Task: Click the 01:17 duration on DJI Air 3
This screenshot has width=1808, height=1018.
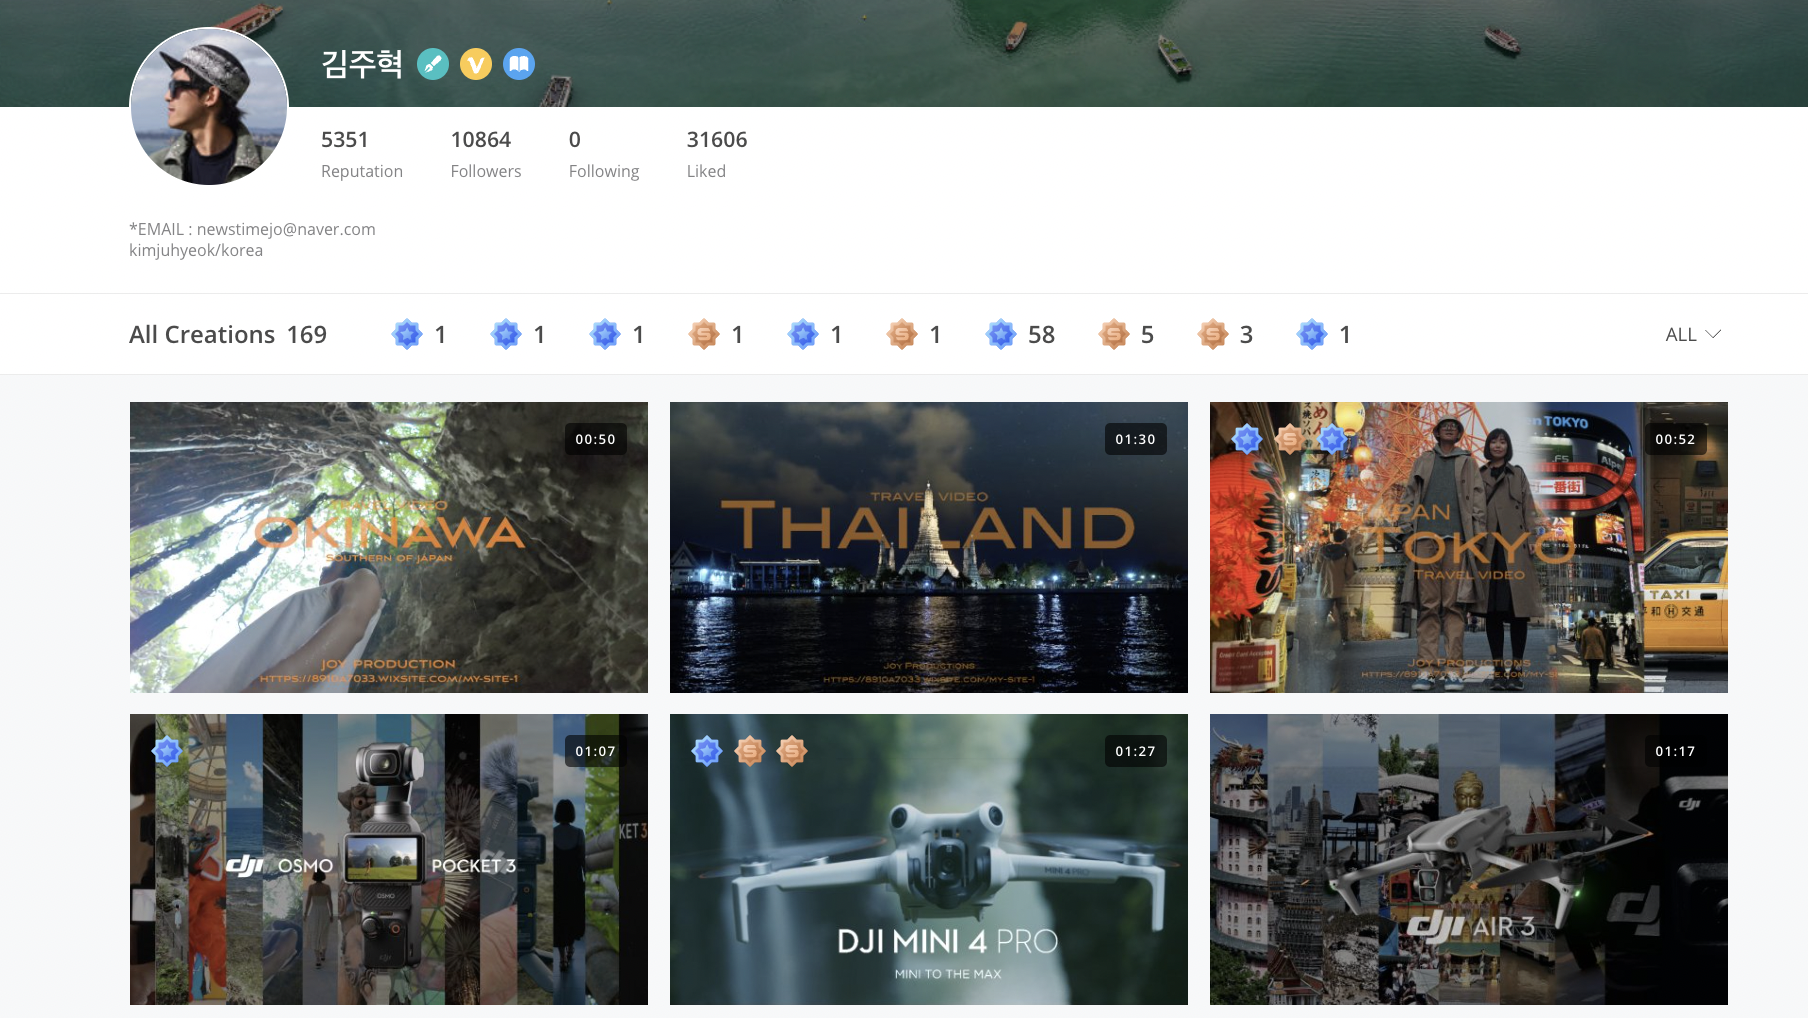Action: pyautogui.click(x=1676, y=751)
